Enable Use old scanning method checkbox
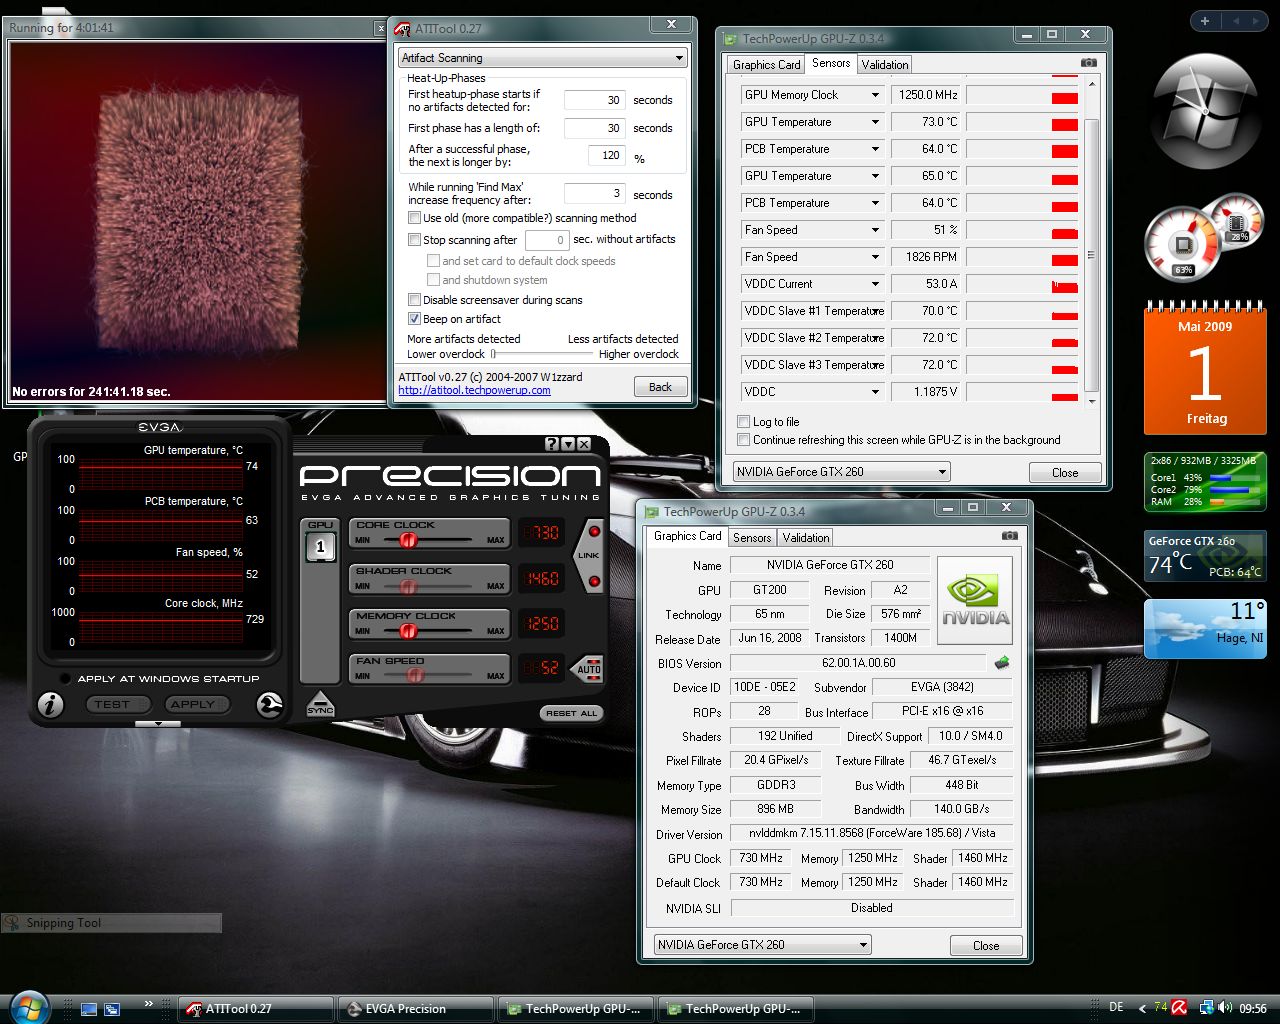This screenshot has height=1024, width=1280. point(414,218)
